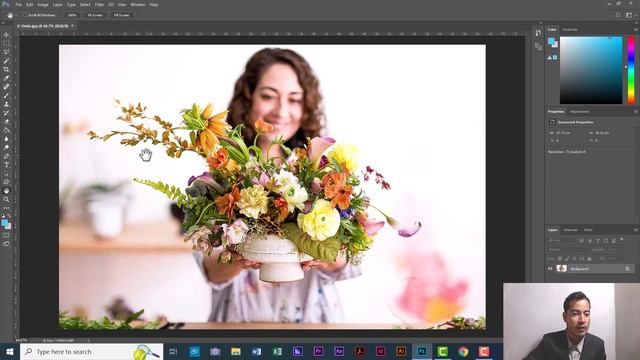Screen dimensions: 640x360
Task: Toggle lock position in Layers panel
Action: (x=574, y=259)
